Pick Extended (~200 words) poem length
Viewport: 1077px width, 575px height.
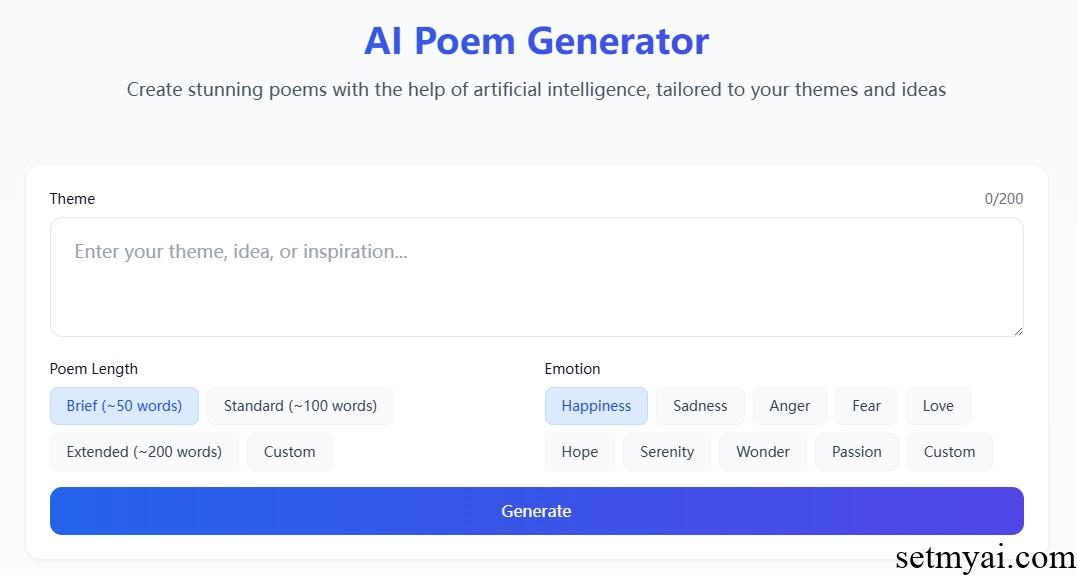(144, 452)
